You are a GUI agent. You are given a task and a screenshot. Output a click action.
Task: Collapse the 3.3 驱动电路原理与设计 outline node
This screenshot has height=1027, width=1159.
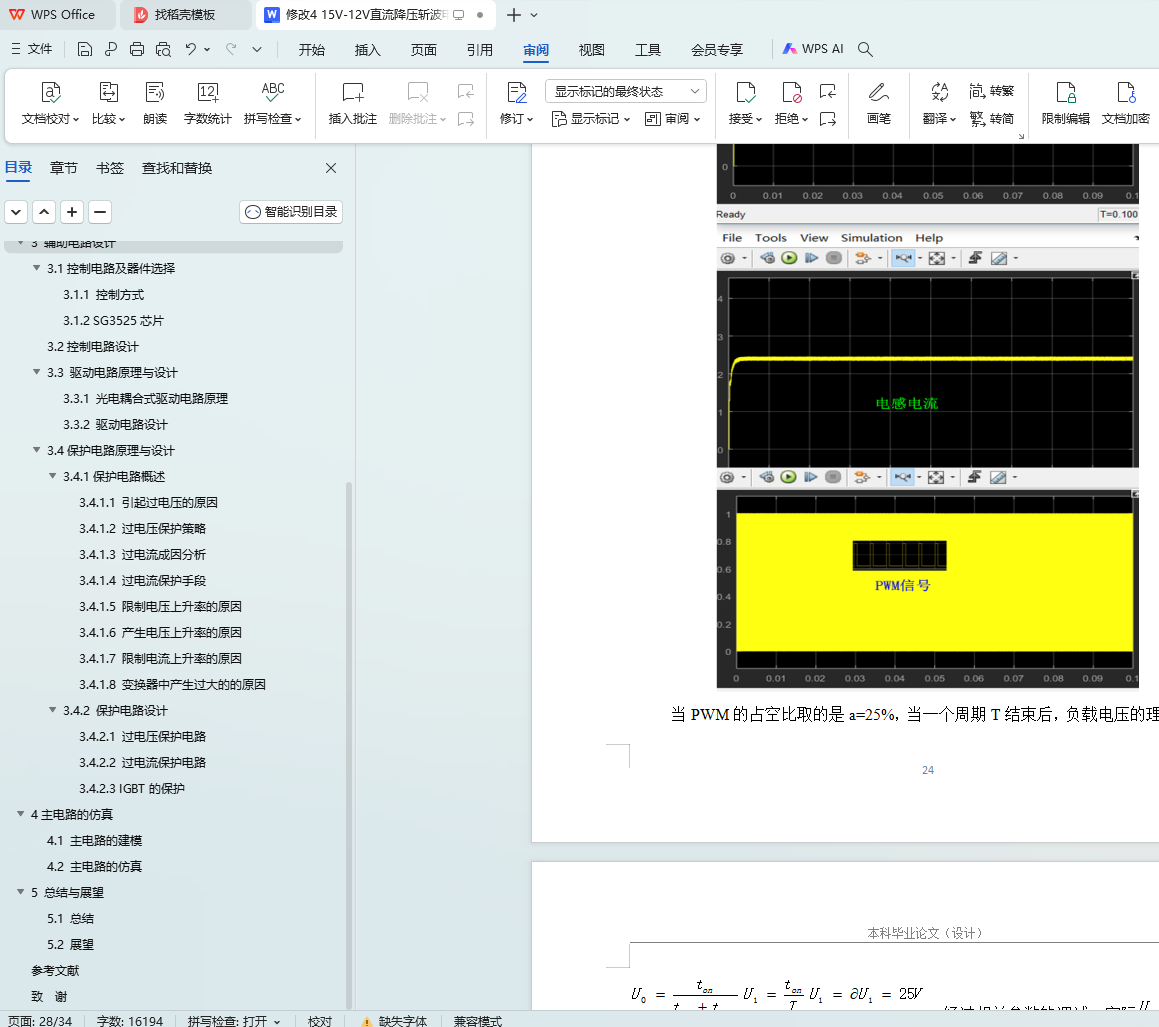pos(36,372)
